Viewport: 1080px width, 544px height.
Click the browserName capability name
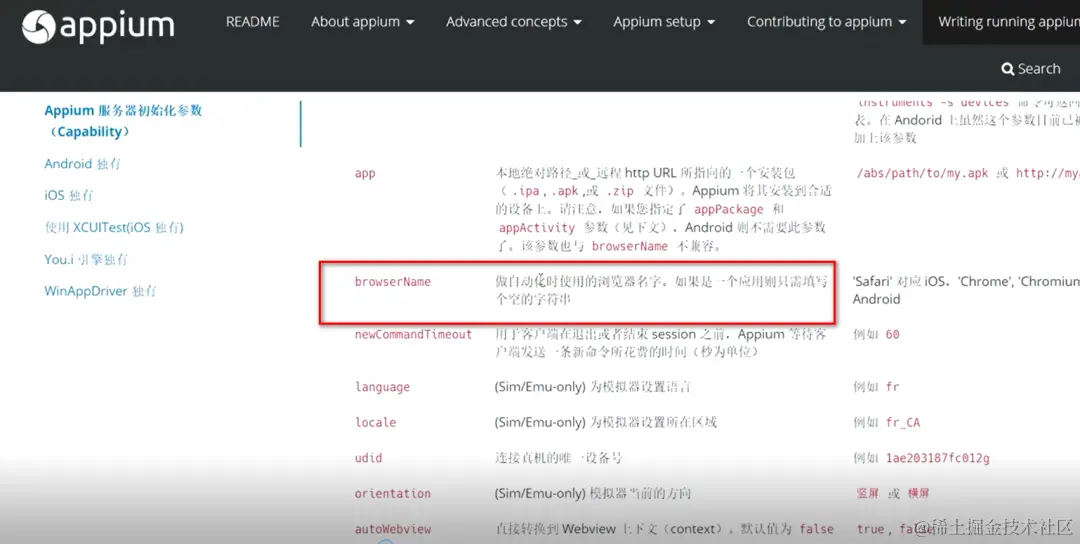pyautogui.click(x=393, y=282)
